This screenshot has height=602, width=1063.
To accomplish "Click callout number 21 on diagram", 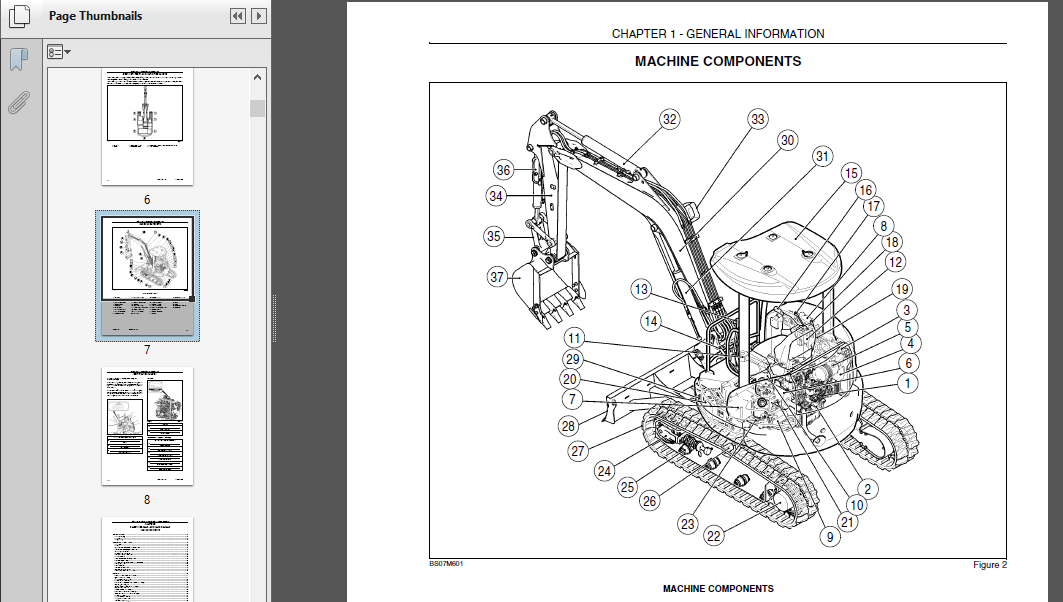I will coord(847,522).
